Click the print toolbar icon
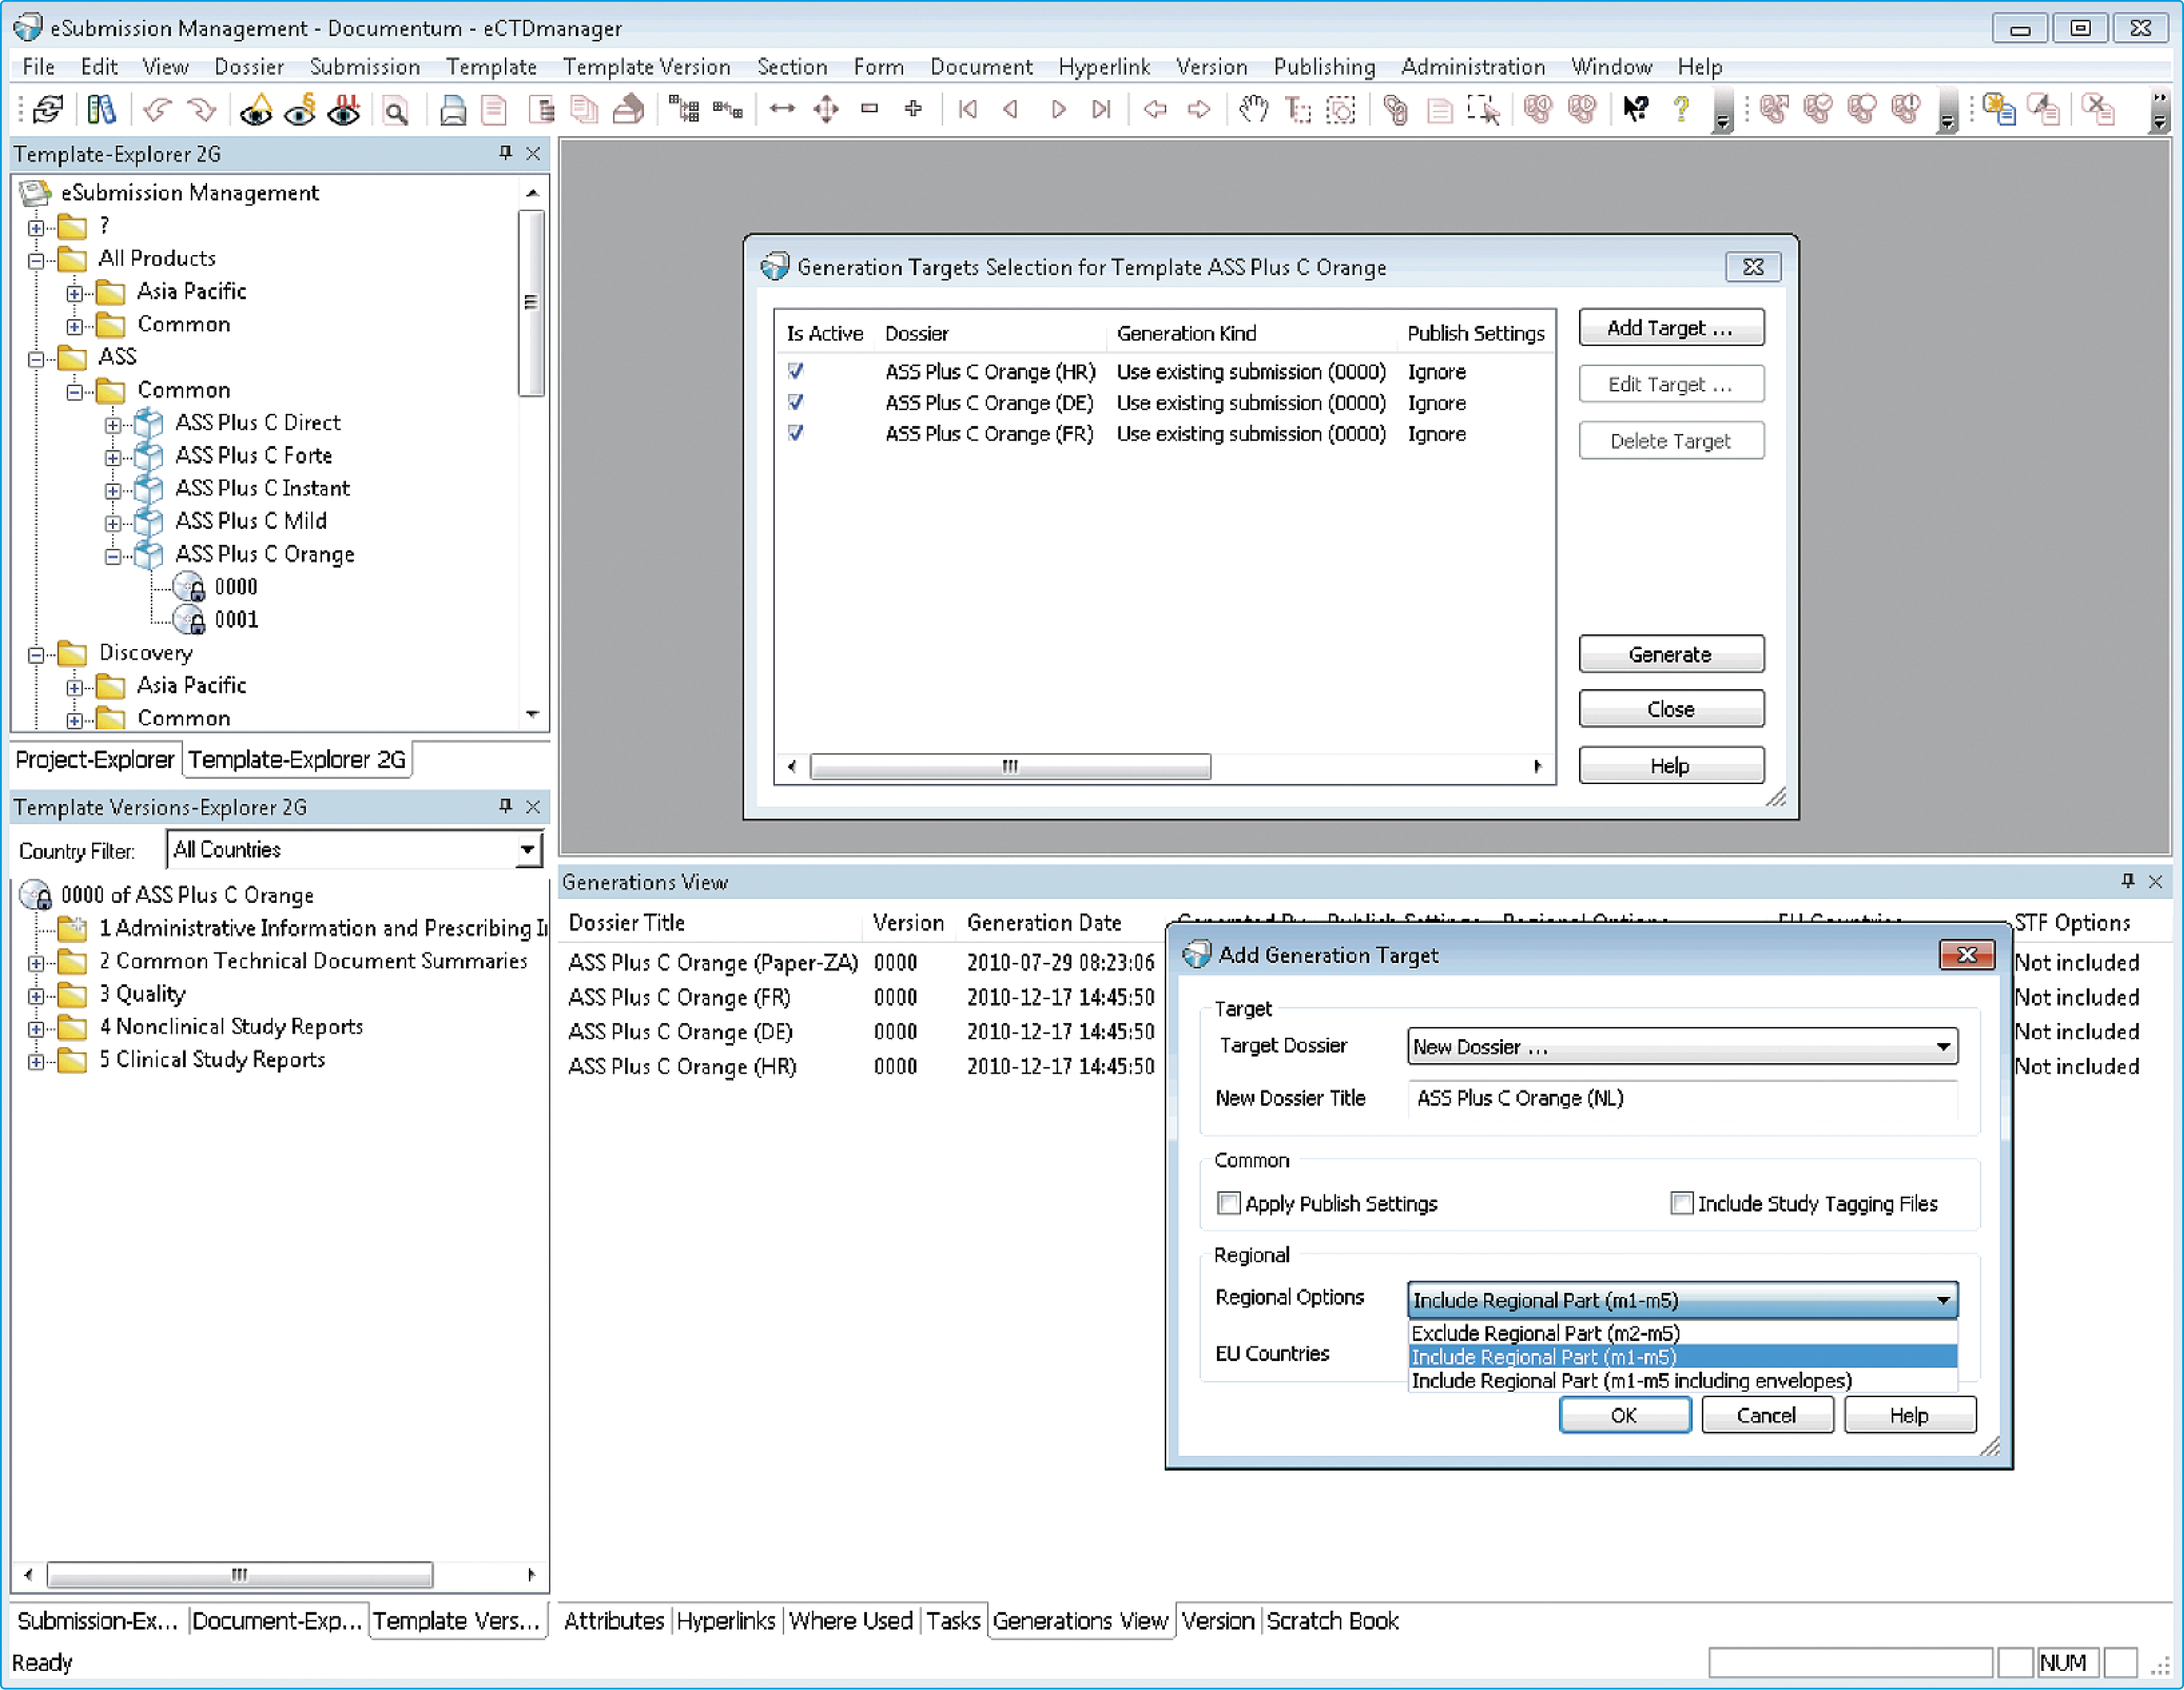The image size is (2184, 1690). 452,110
